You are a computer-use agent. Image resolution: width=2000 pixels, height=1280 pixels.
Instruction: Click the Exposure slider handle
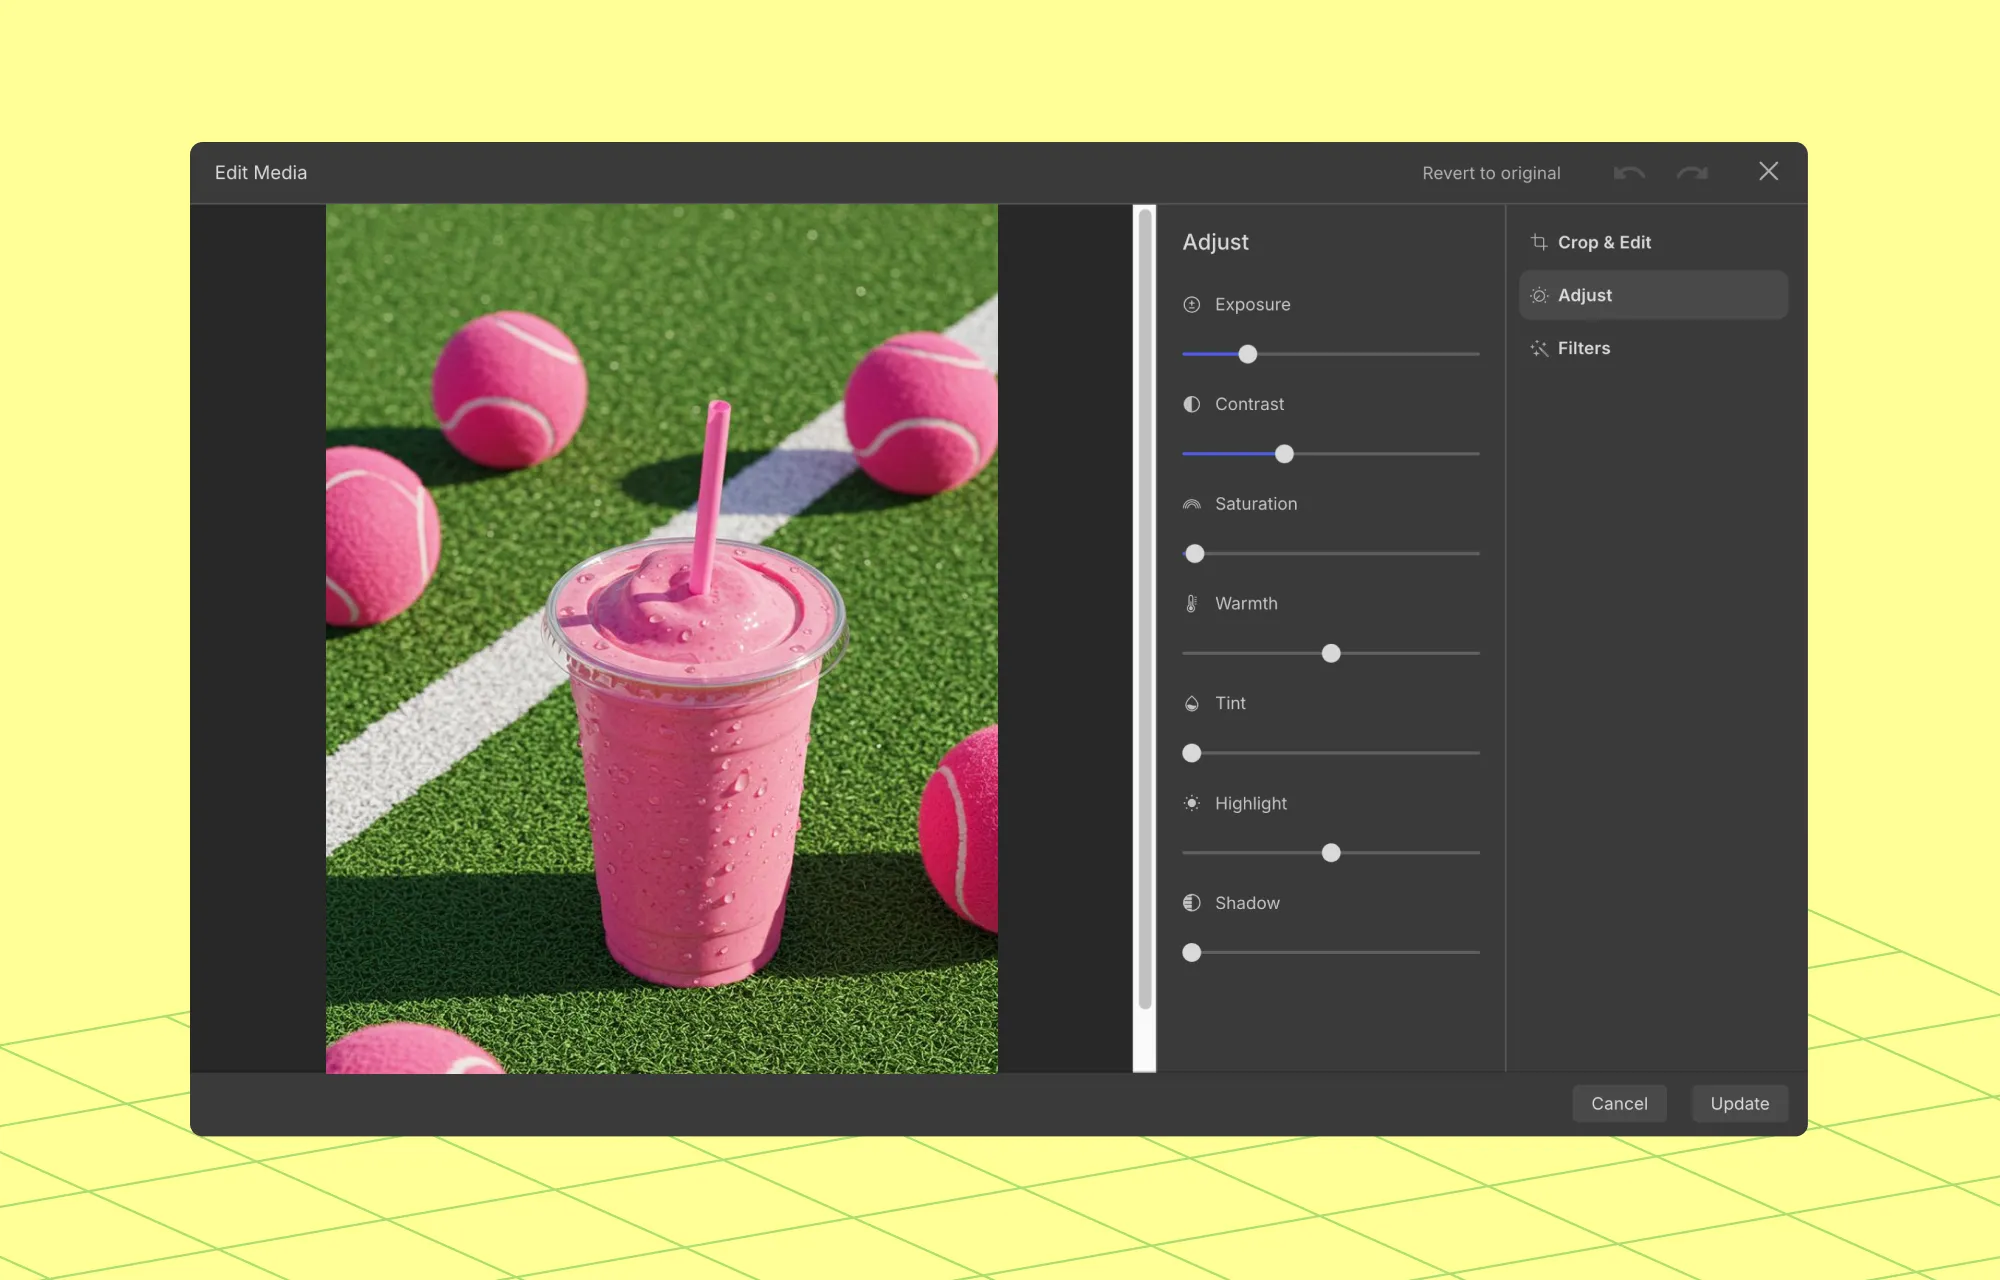(x=1247, y=354)
